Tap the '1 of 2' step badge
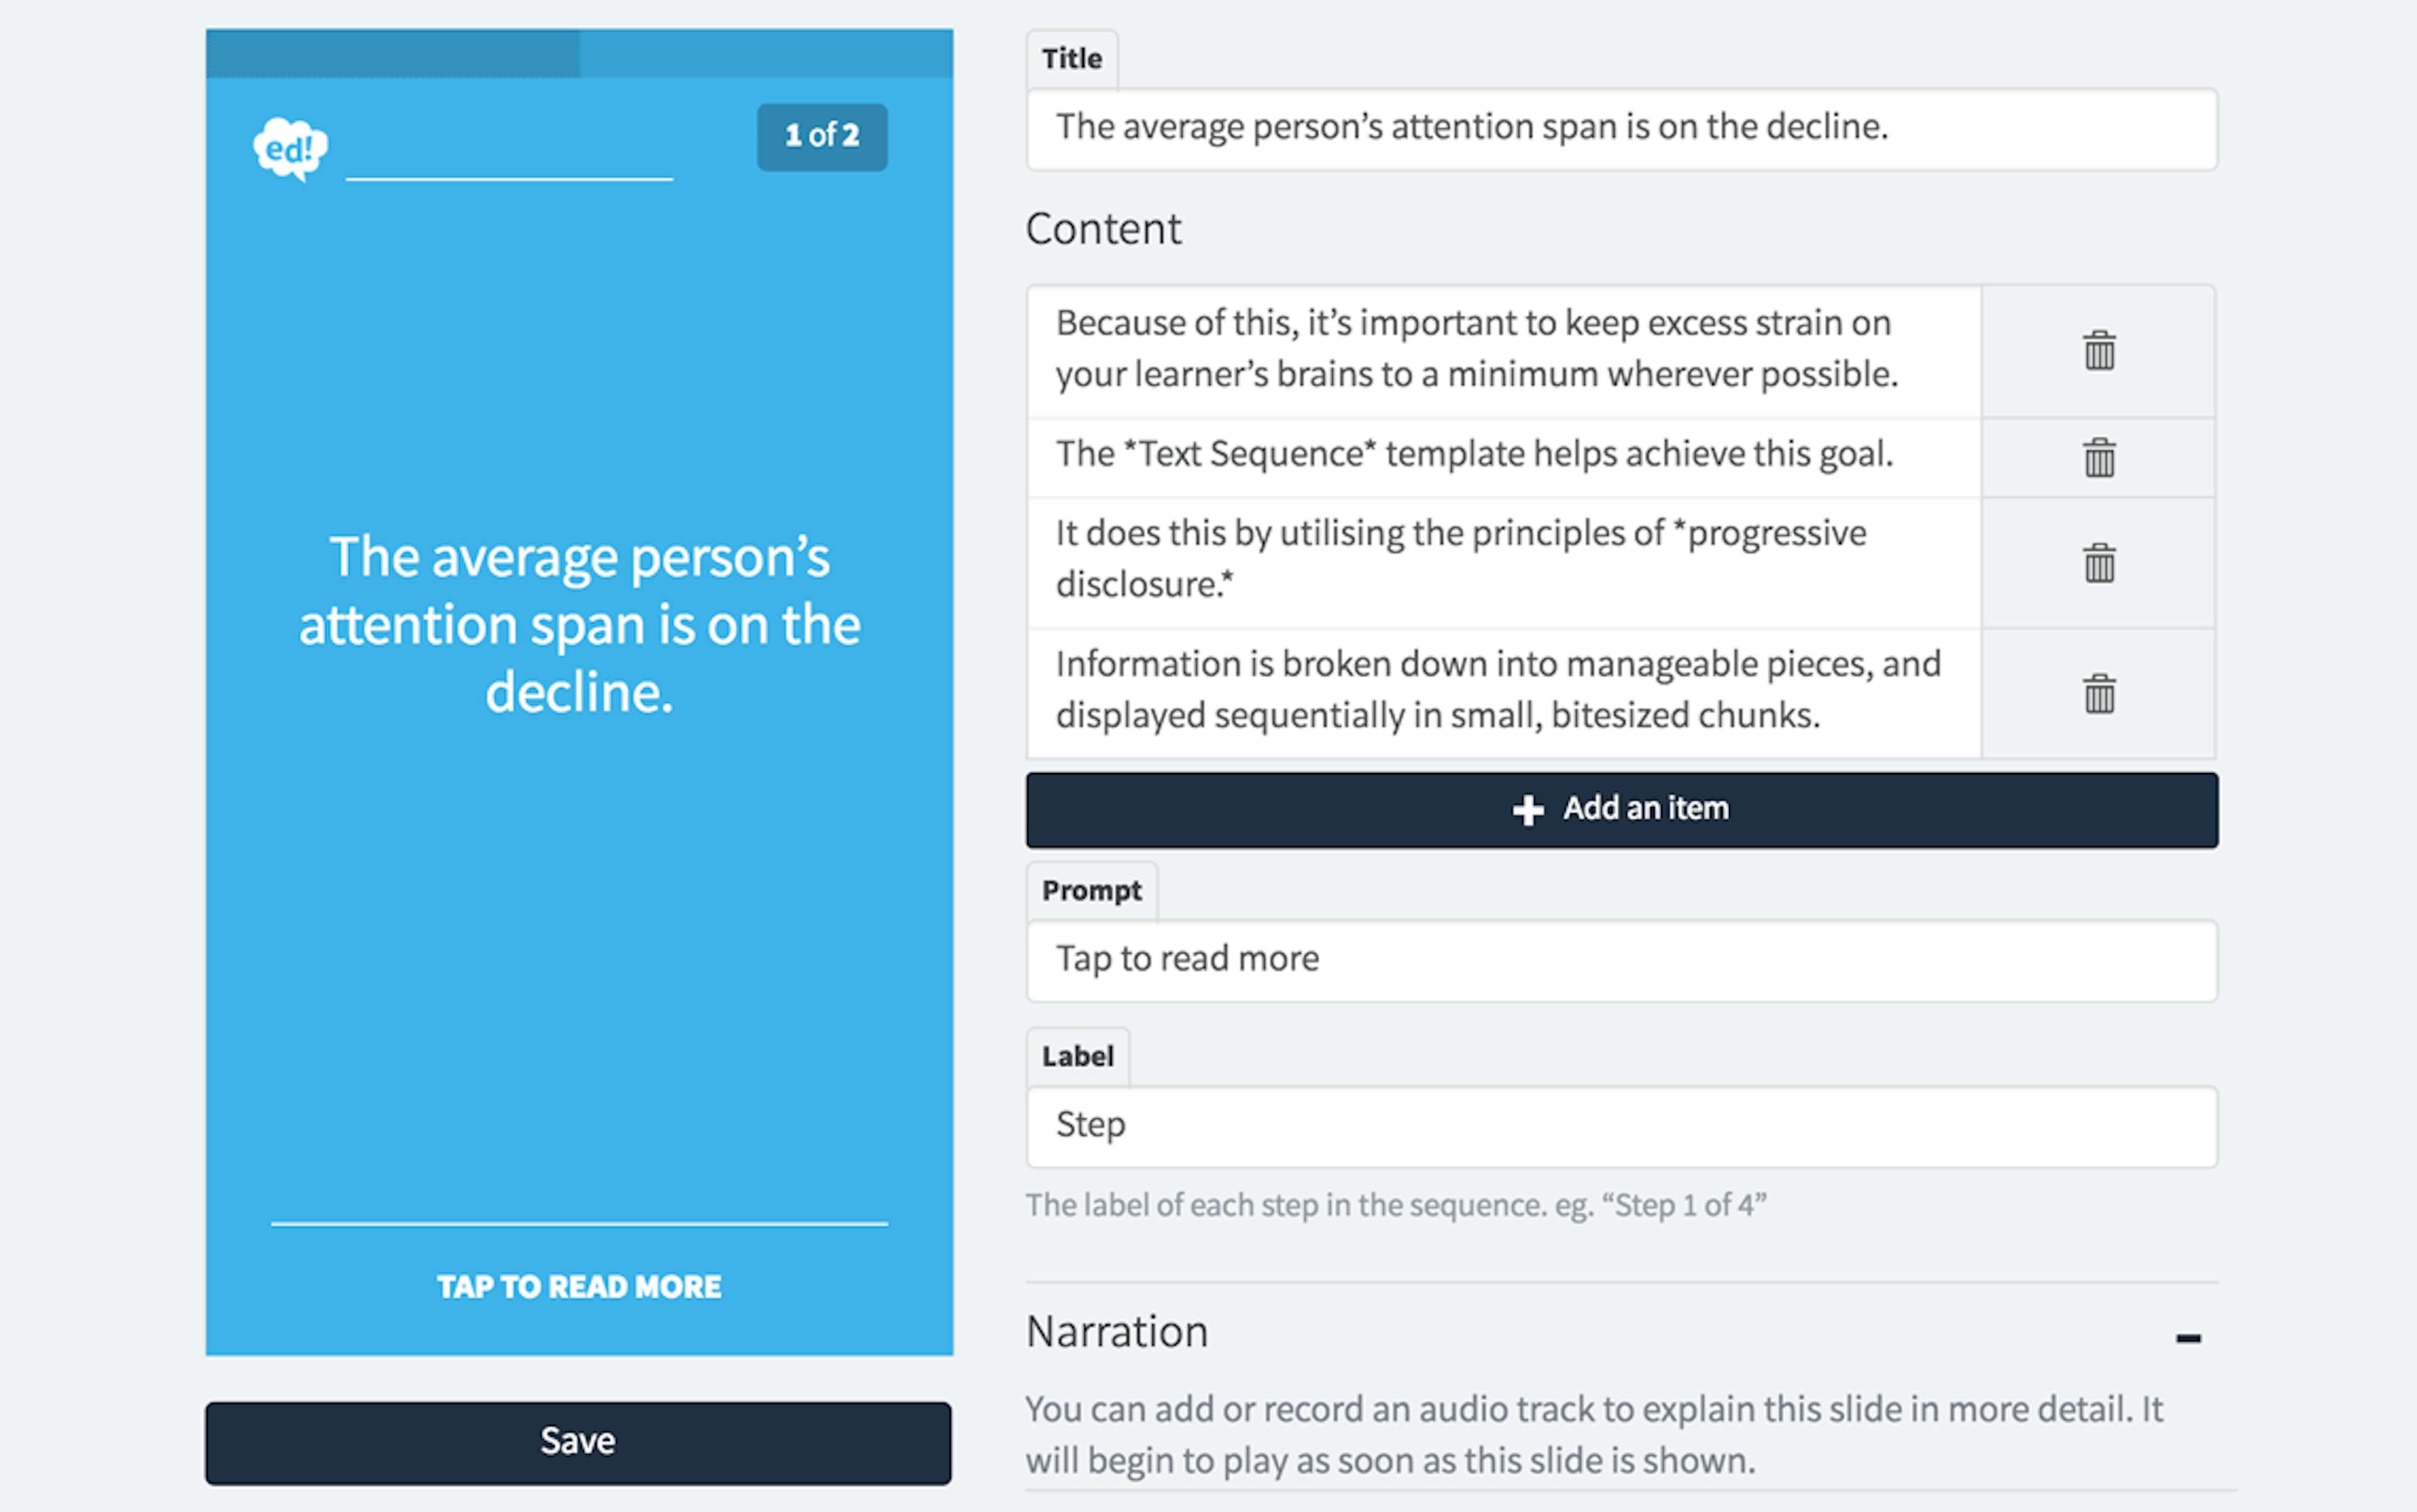This screenshot has height=1512, width=2417. 821,137
